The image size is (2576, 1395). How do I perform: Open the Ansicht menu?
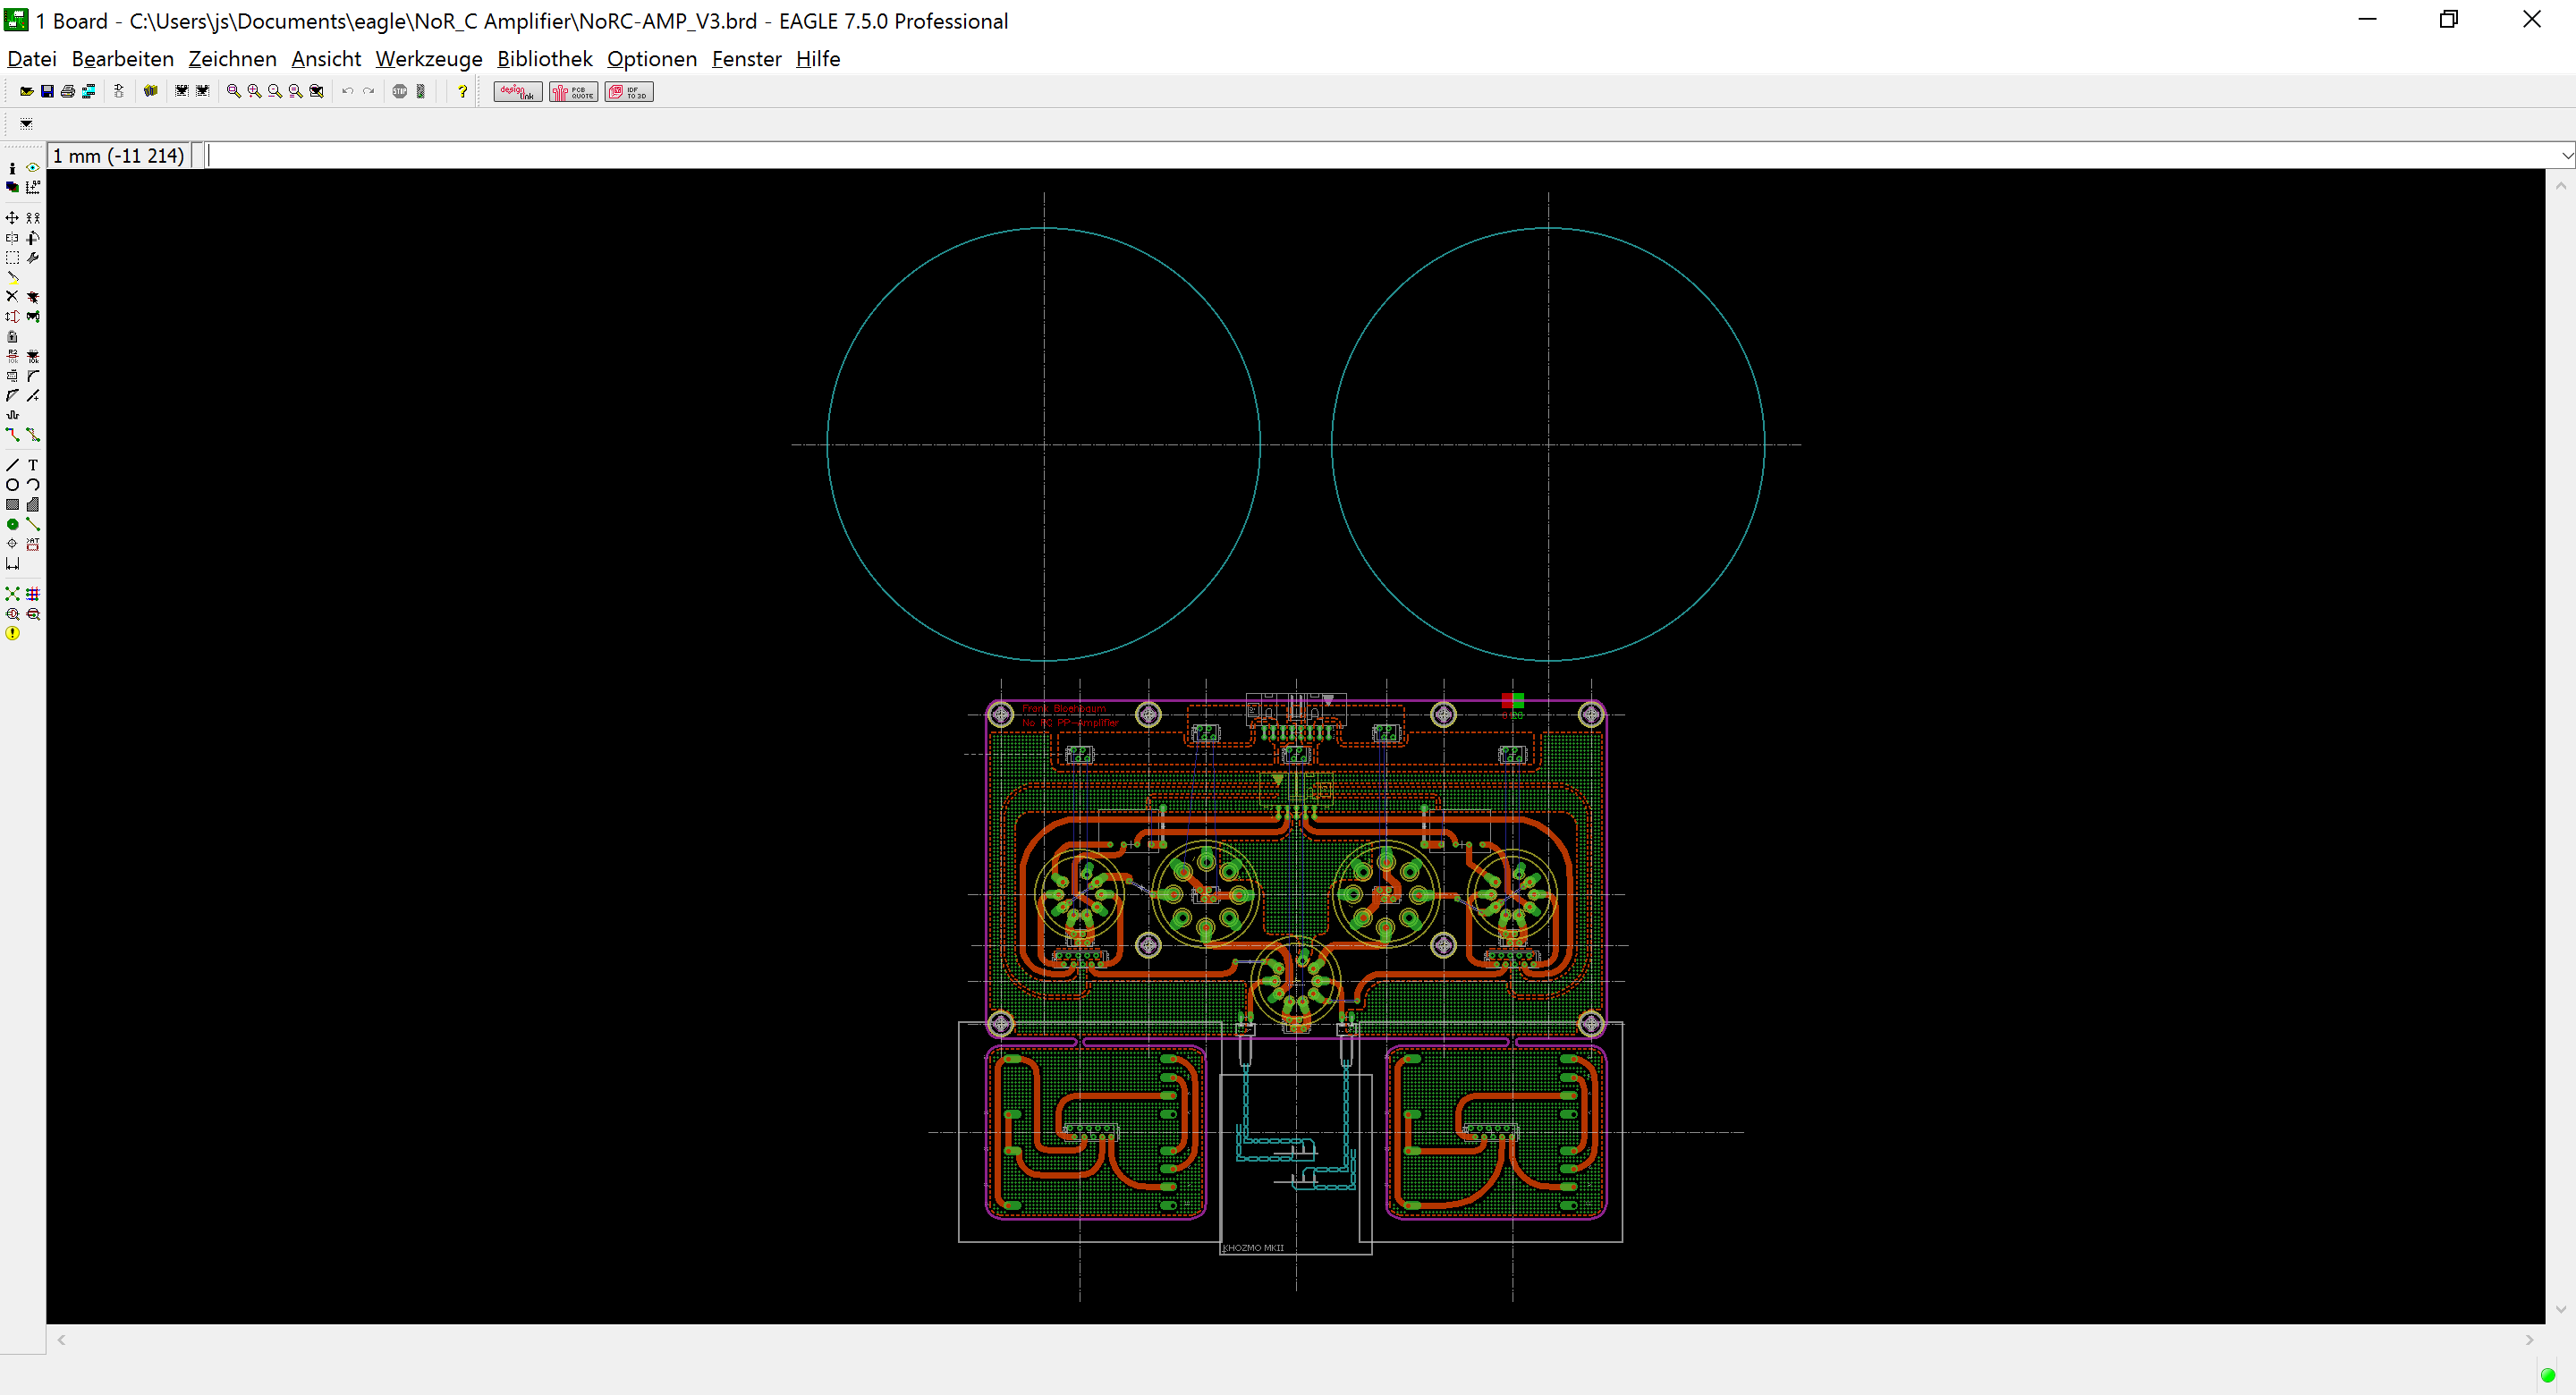tap(326, 59)
